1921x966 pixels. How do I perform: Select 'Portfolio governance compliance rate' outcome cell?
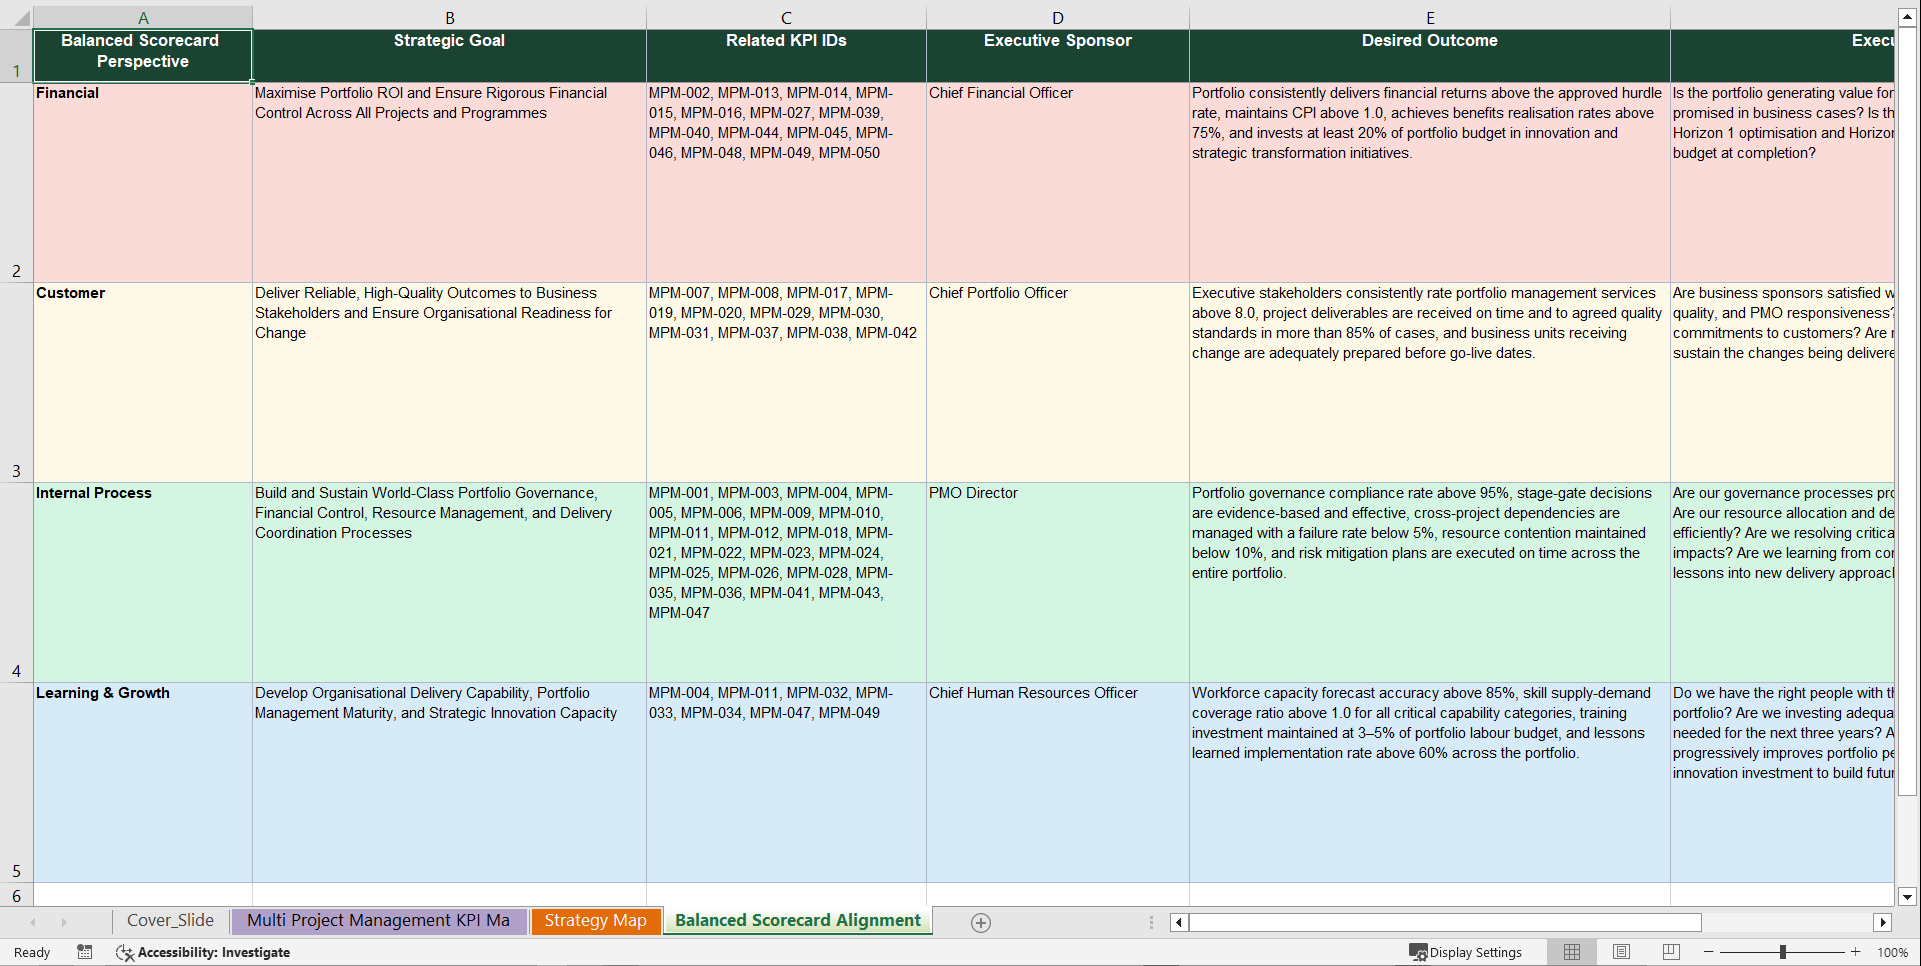click(x=1430, y=582)
